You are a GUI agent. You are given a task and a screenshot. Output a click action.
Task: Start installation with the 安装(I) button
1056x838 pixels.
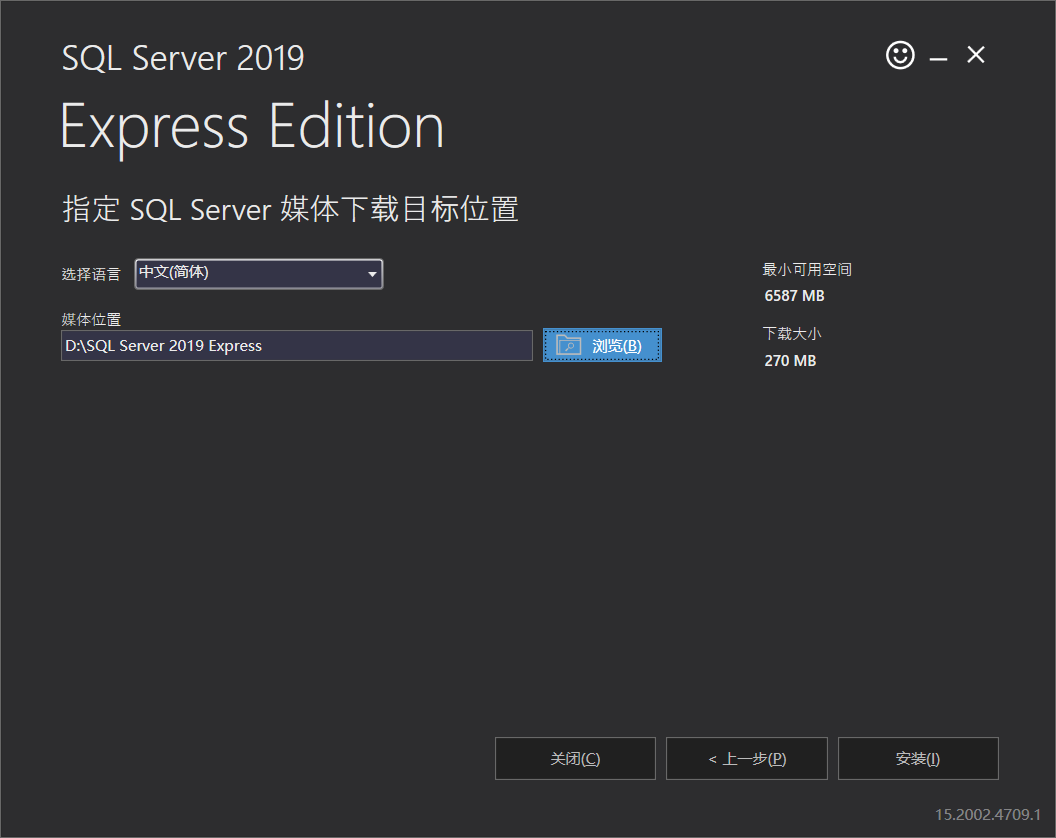coord(918,759)
